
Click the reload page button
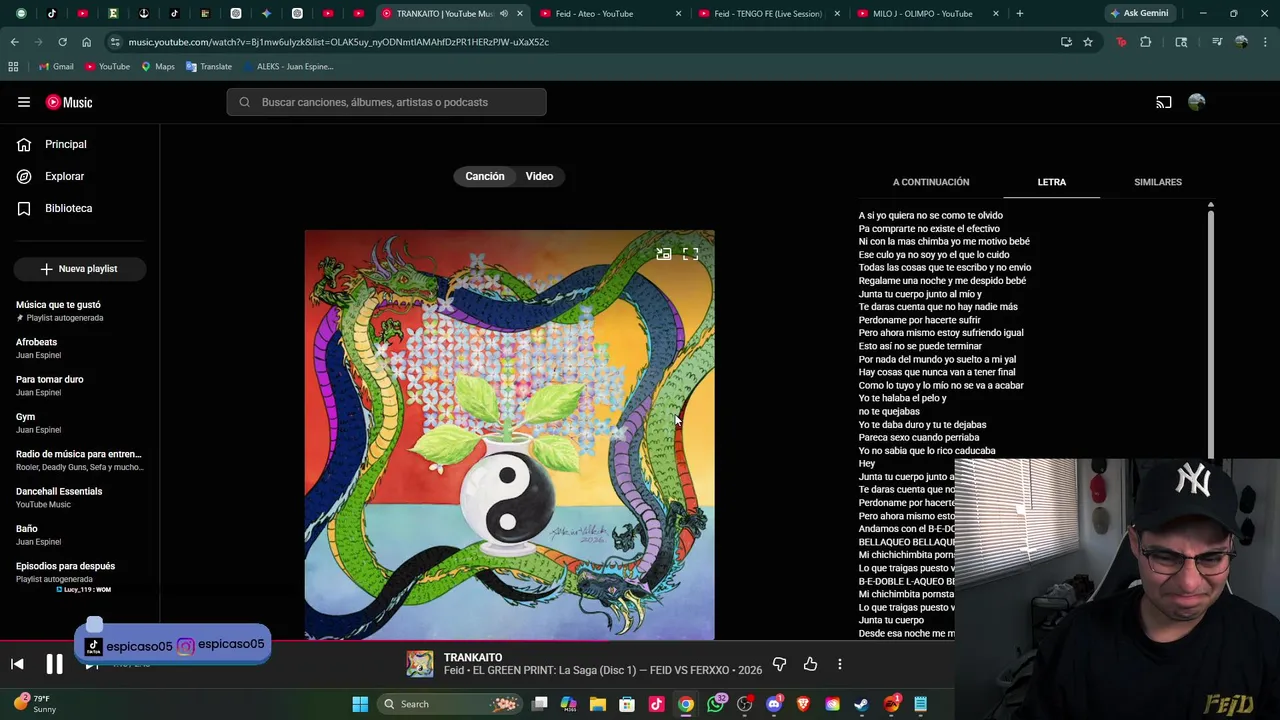pos(62,42)
